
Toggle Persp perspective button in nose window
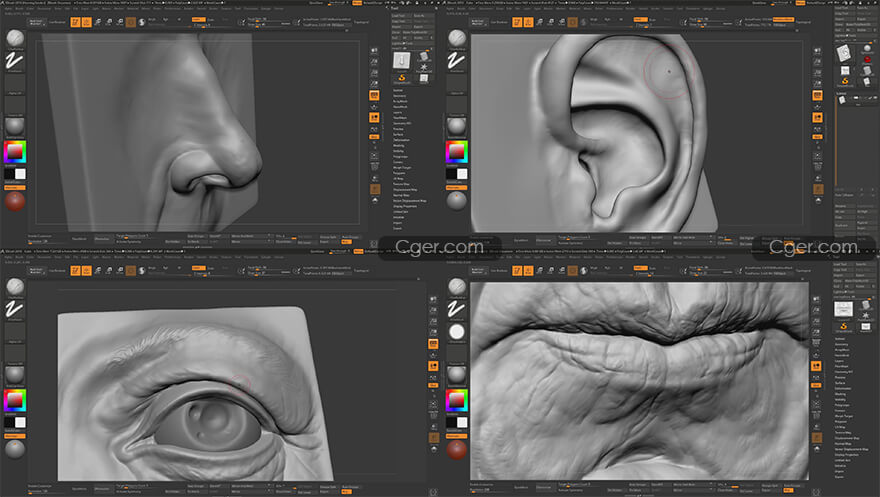click(x=374, y=94)
